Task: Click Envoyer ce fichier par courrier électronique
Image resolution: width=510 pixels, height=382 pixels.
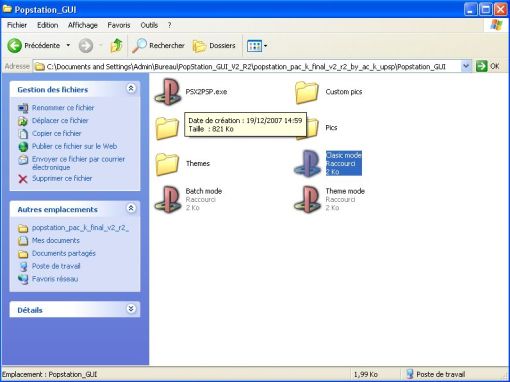Action: (x=78, y=163)
